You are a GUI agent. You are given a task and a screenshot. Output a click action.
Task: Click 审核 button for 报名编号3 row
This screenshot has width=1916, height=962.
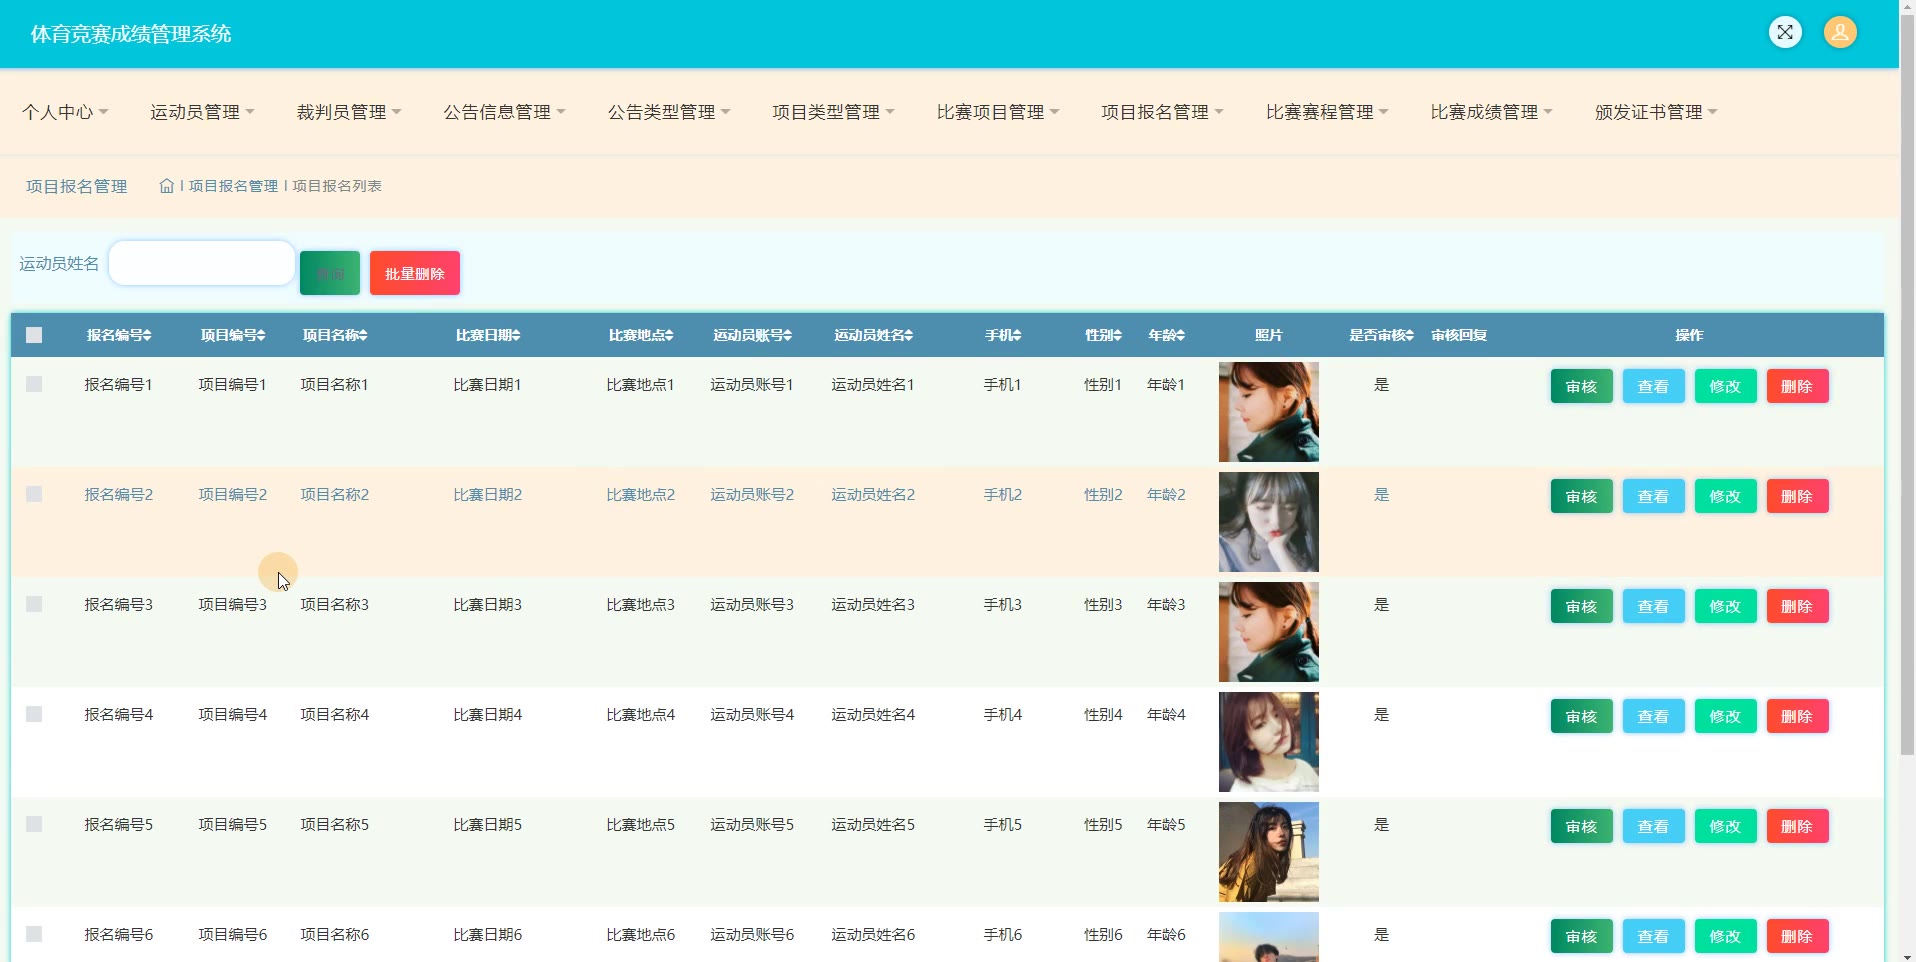click(1581, 606)
